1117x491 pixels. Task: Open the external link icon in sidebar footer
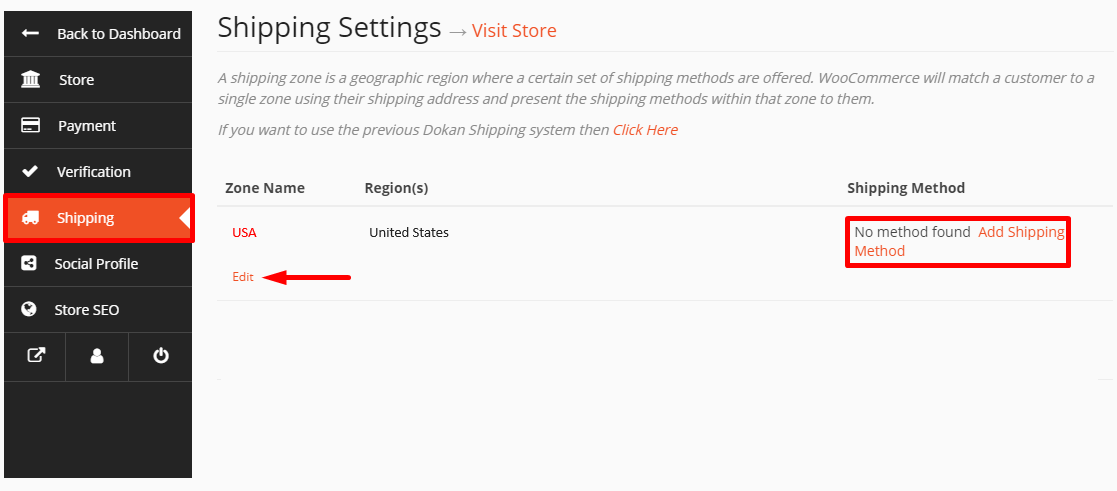[x=36, y=356]
